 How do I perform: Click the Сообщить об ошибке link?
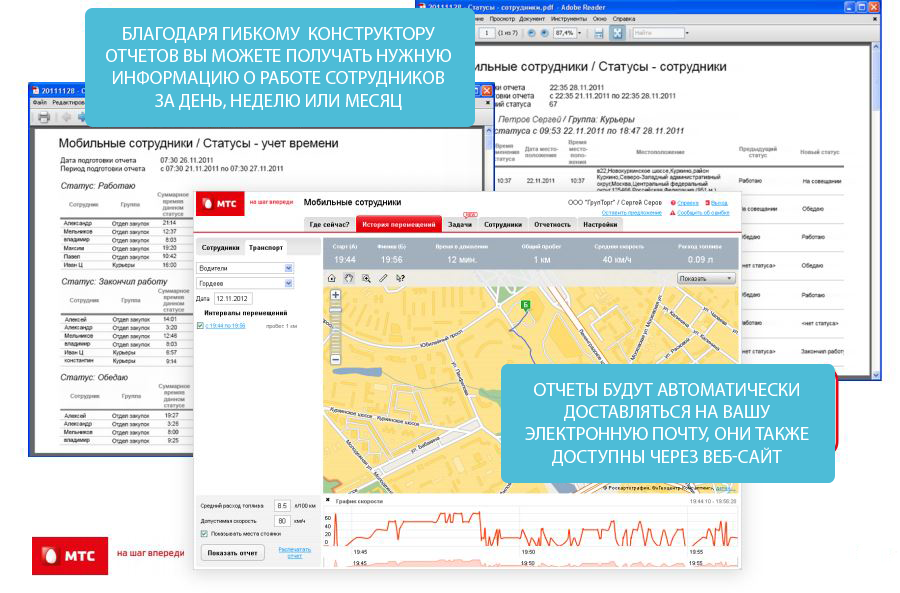pos(703,212)
